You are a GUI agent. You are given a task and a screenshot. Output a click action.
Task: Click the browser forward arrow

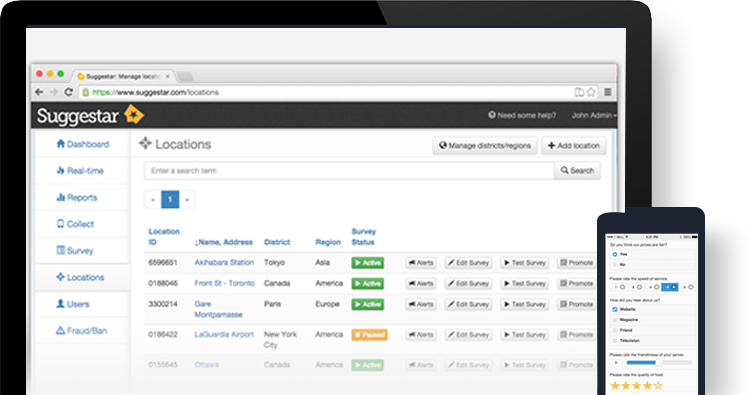pyautogui.click(x=54, y=92)
